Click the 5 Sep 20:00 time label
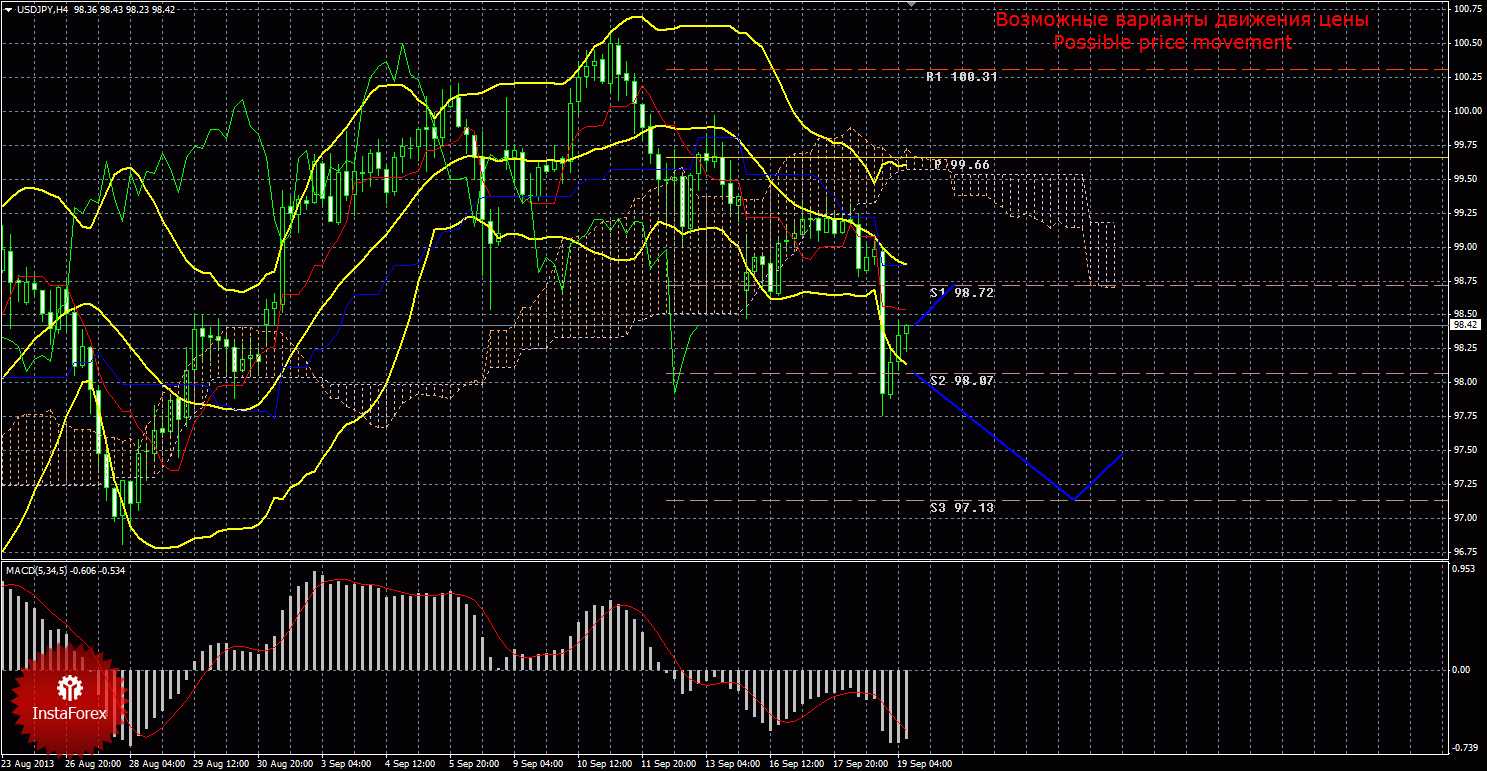1487x771 pixels. coord(476,763)
